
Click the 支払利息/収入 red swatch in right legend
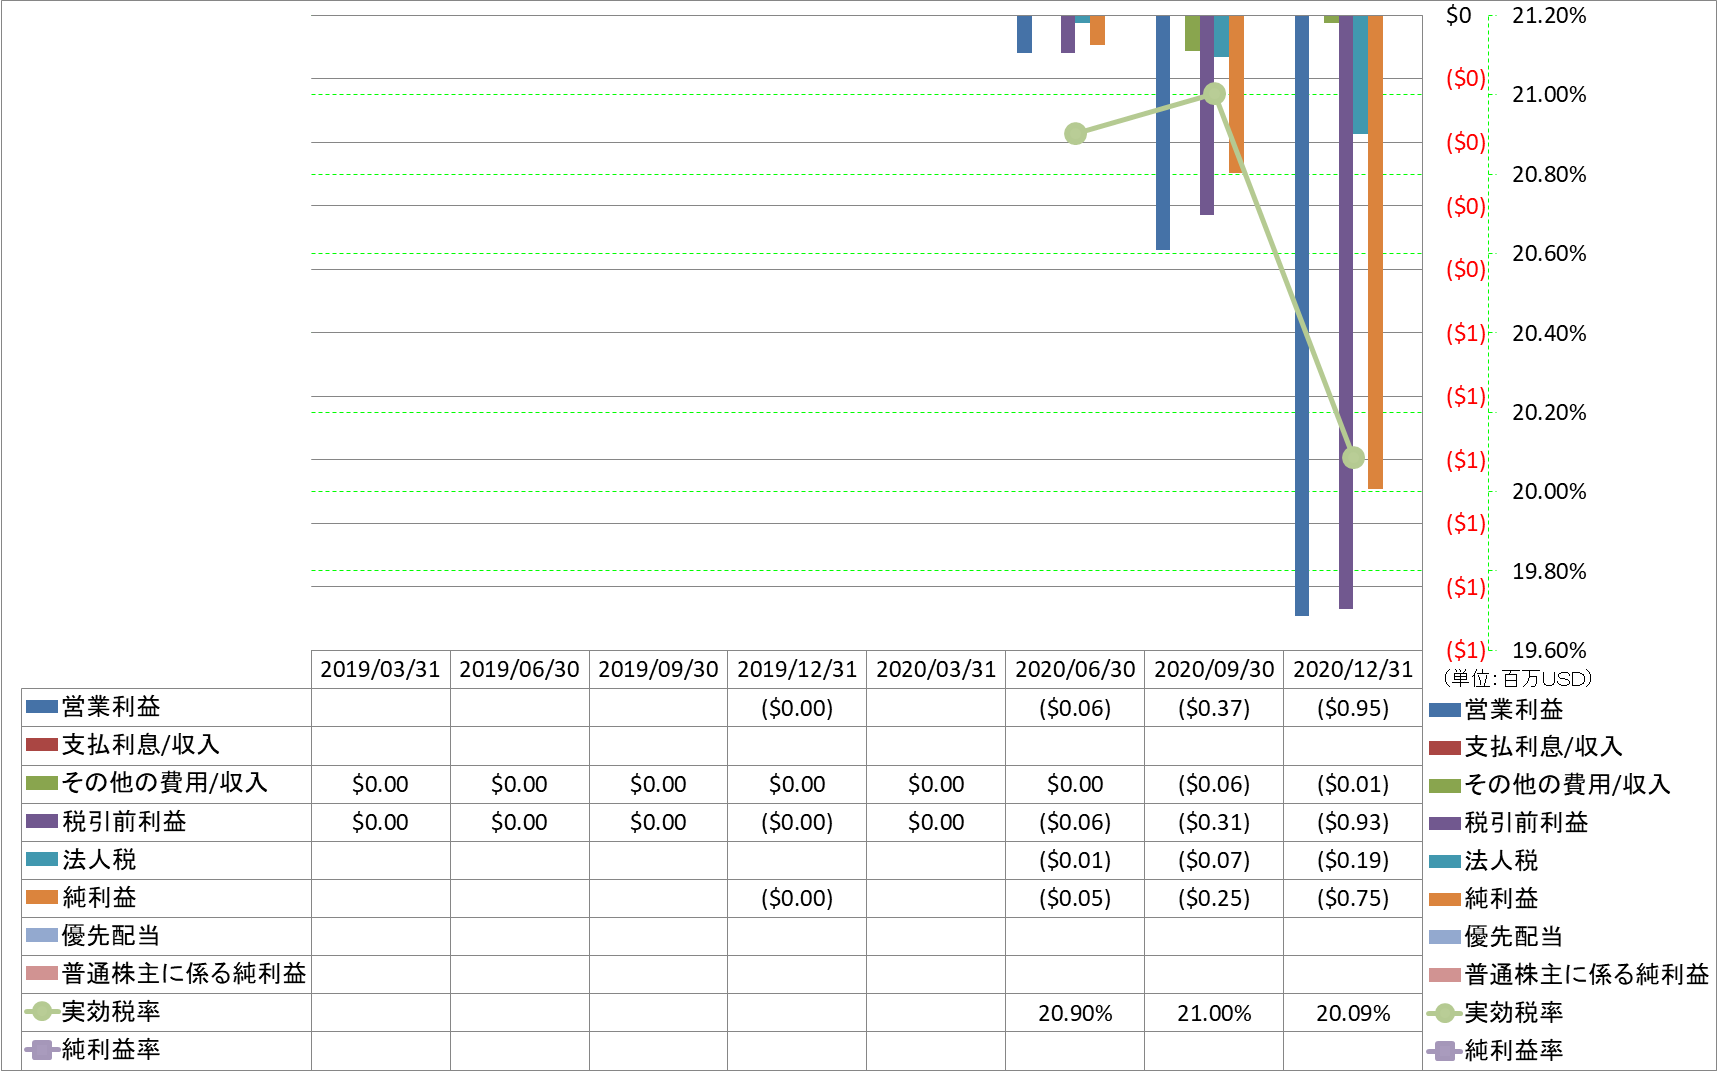pyautogui.click(x=1445, y=747)
